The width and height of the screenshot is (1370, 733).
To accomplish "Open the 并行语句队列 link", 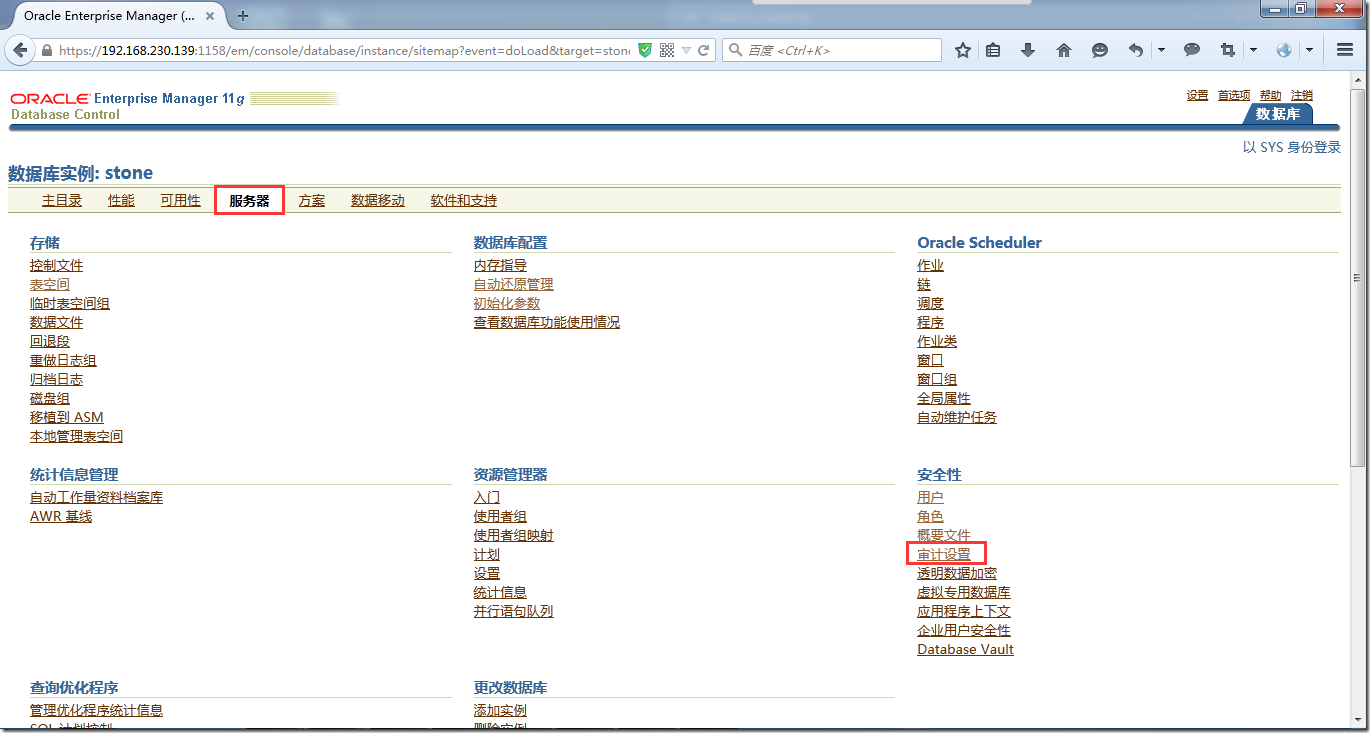I will coord(514,611).
